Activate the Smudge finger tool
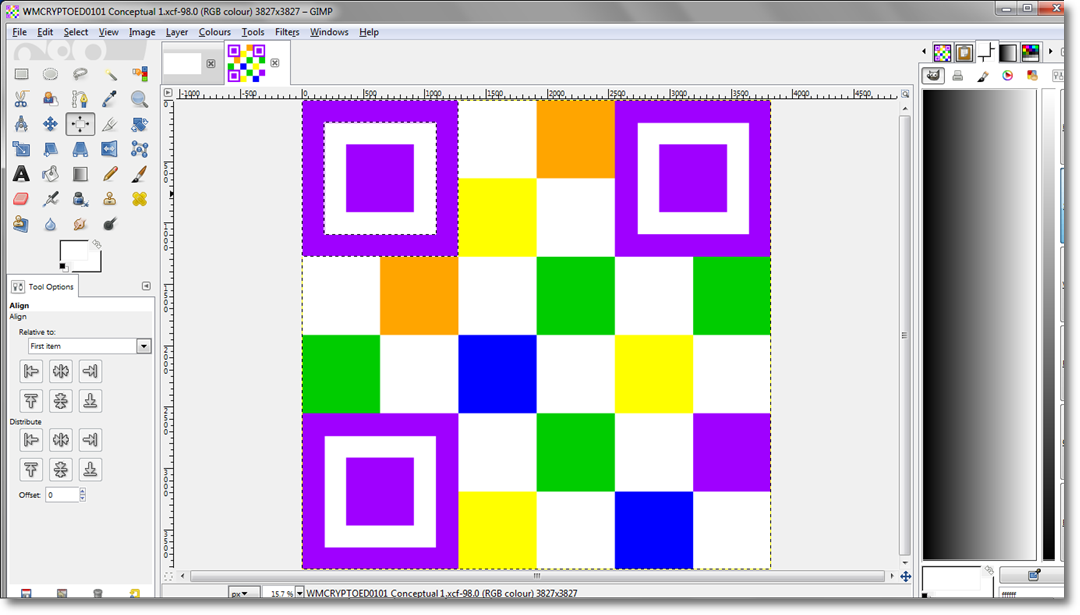The image size is (1080, 615). click(x=80, y=224)
